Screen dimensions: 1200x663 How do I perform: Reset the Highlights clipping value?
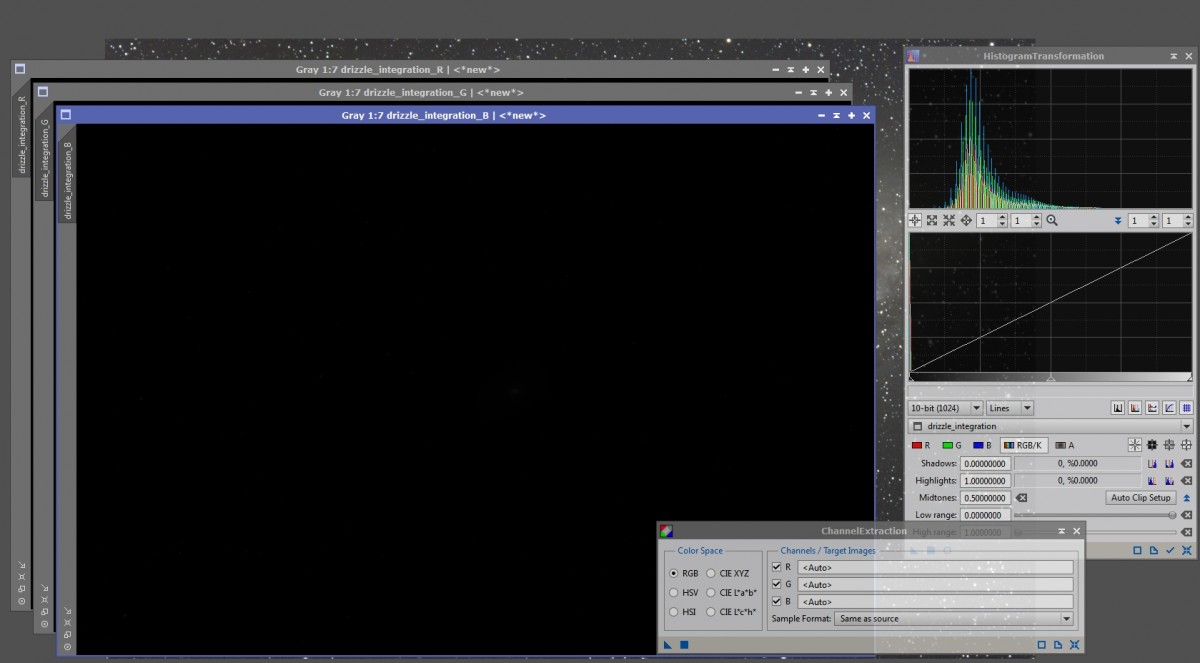[1187, 481]
